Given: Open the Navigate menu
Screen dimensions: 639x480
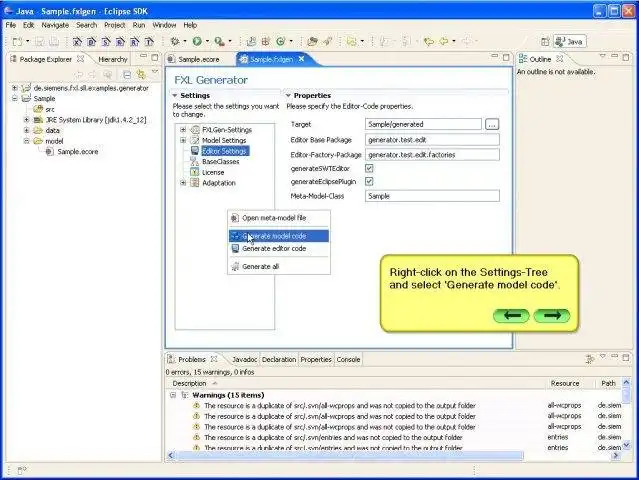Looking at the screenshot, I should pyautogui.click(x=55, y=25).
